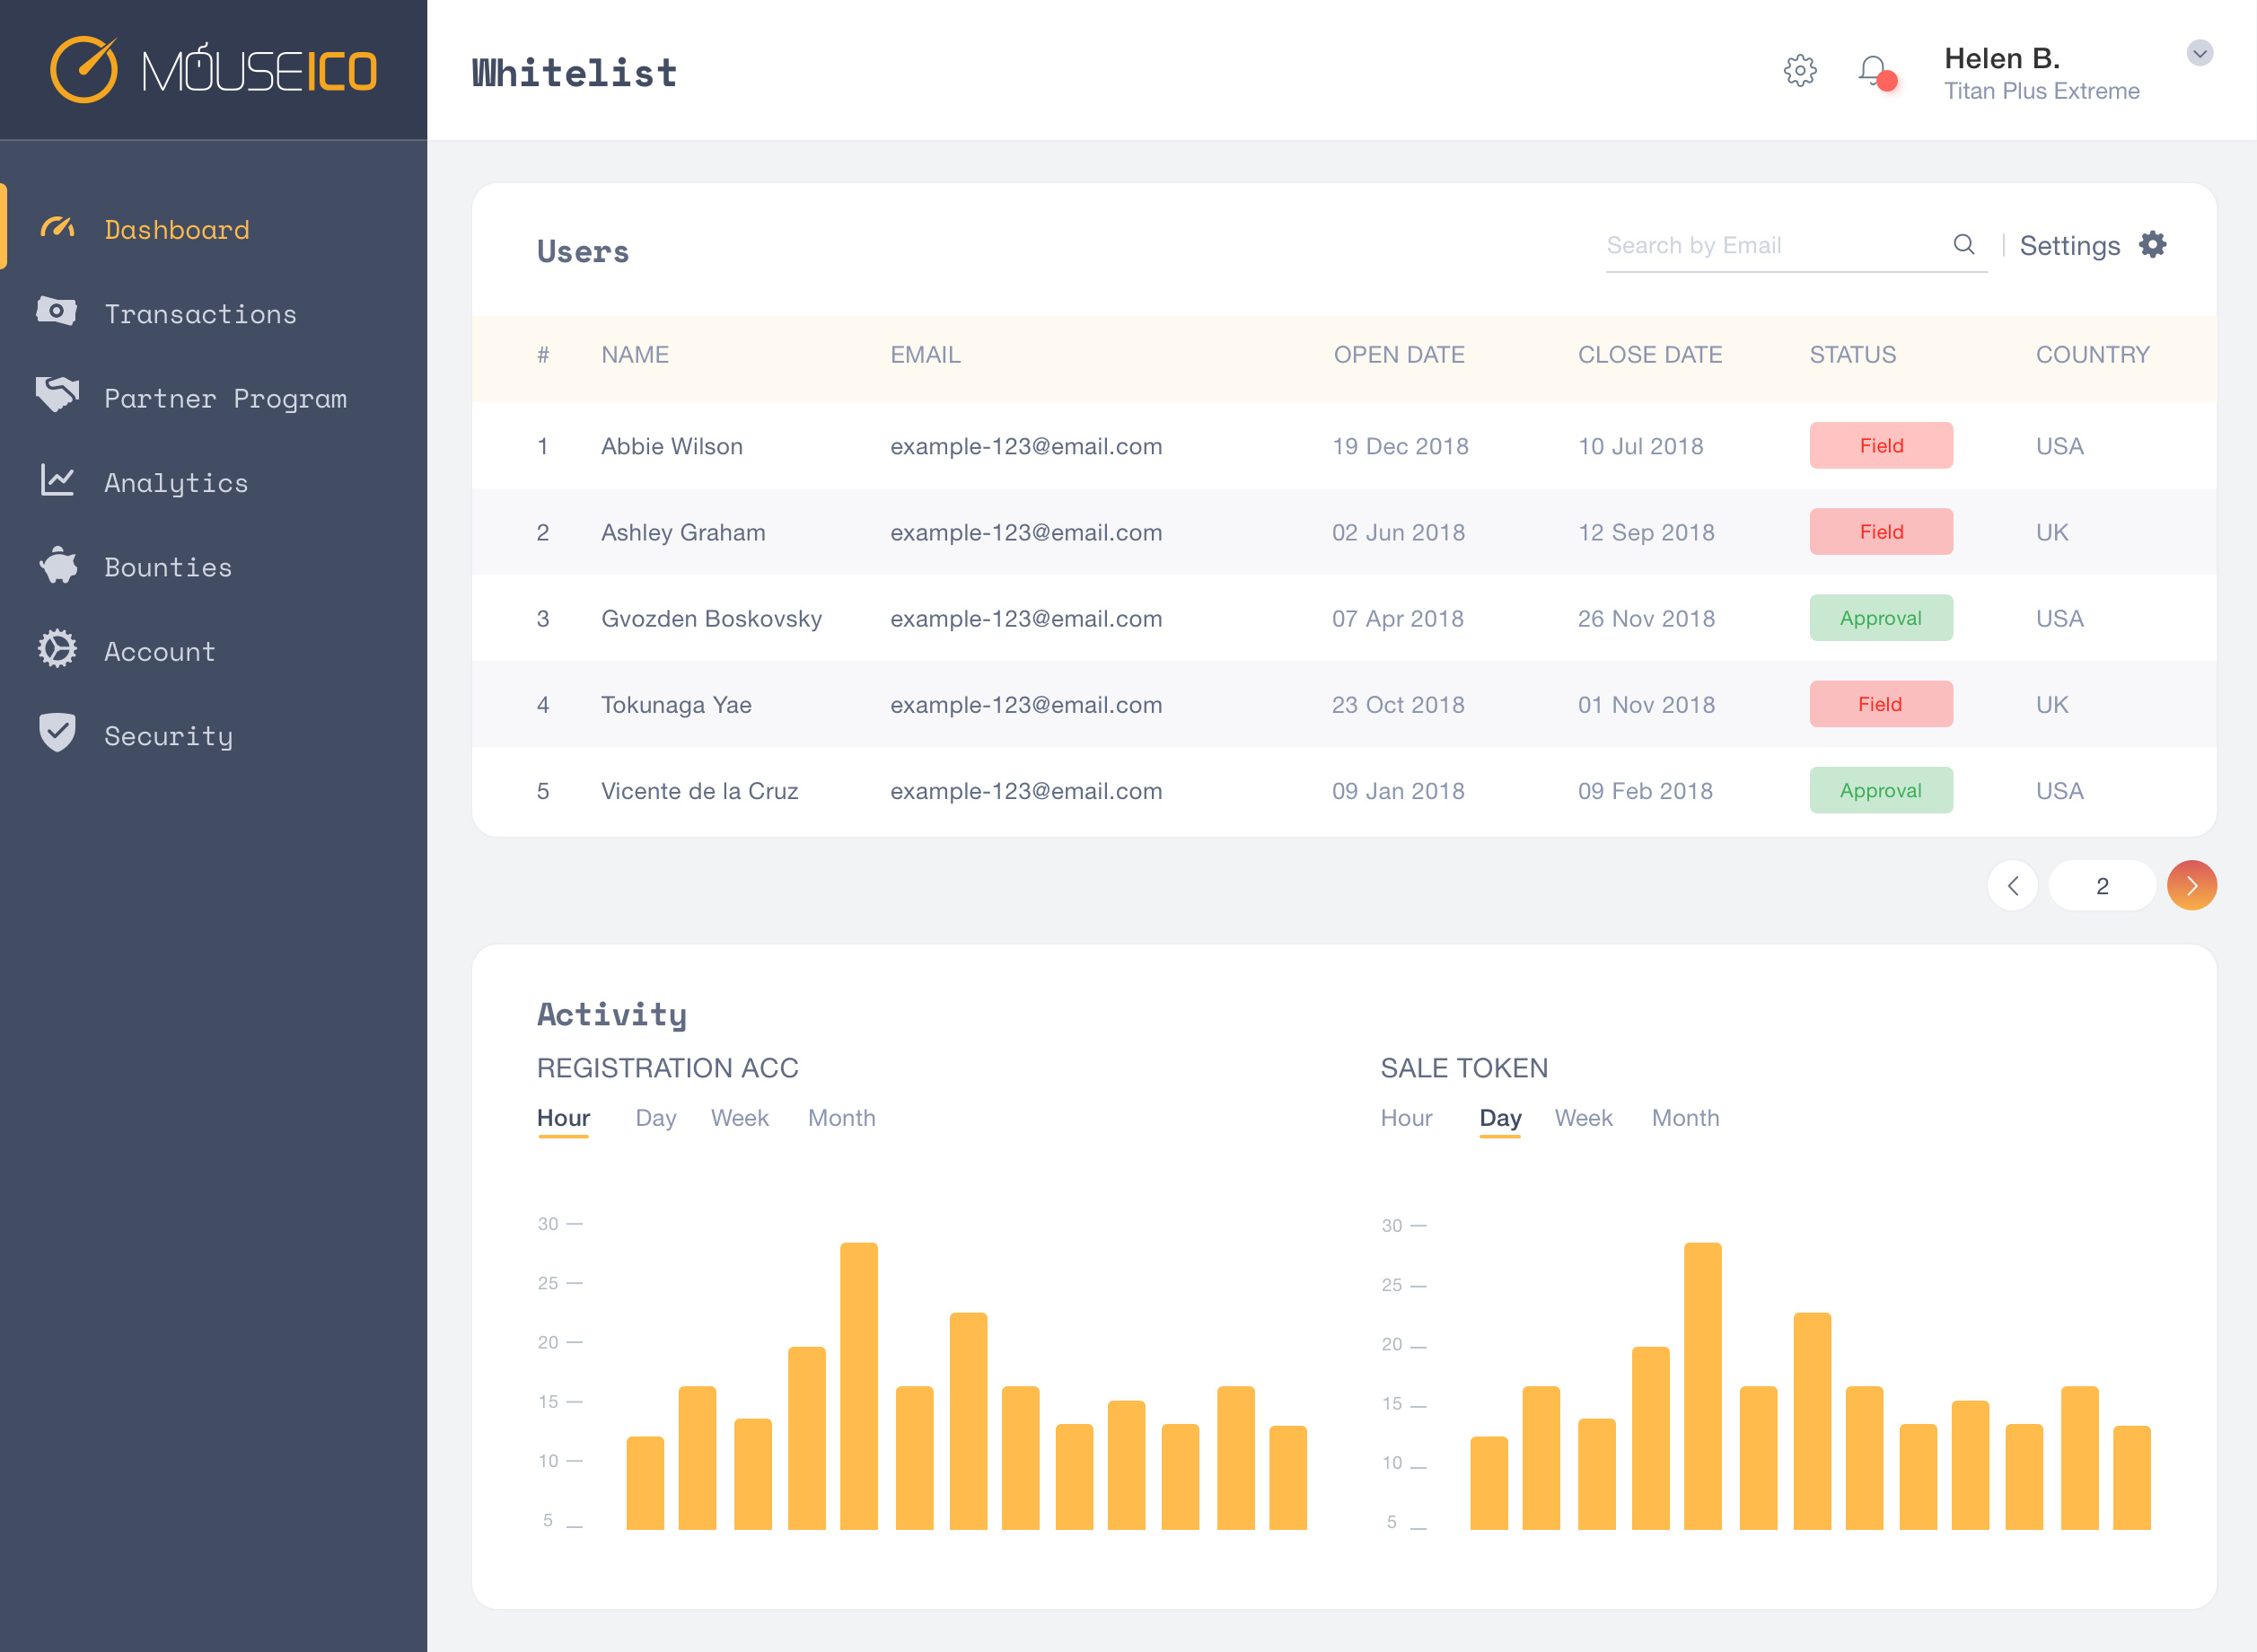The width and height of the screenshot is (2257, 1652).
Task: Click the Search by Email field
Action: click(x=1770, y=246)
